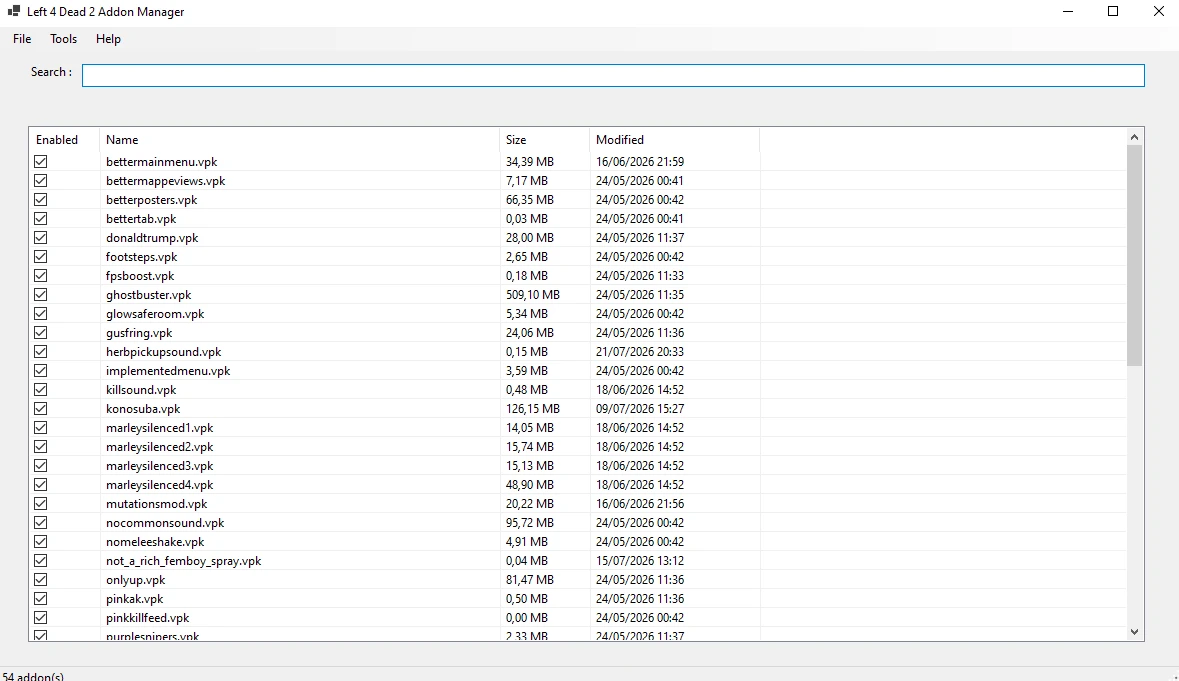Select the not_a_rich_femboy_spray.vpk file name

(x=183, y=561)
